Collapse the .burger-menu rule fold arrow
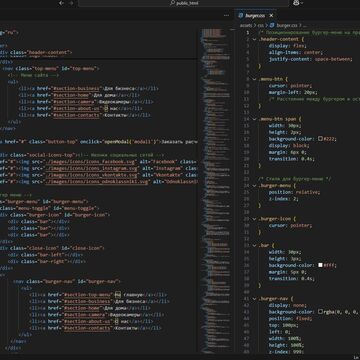Screen dimensions: 360x360 pos(254,186)
